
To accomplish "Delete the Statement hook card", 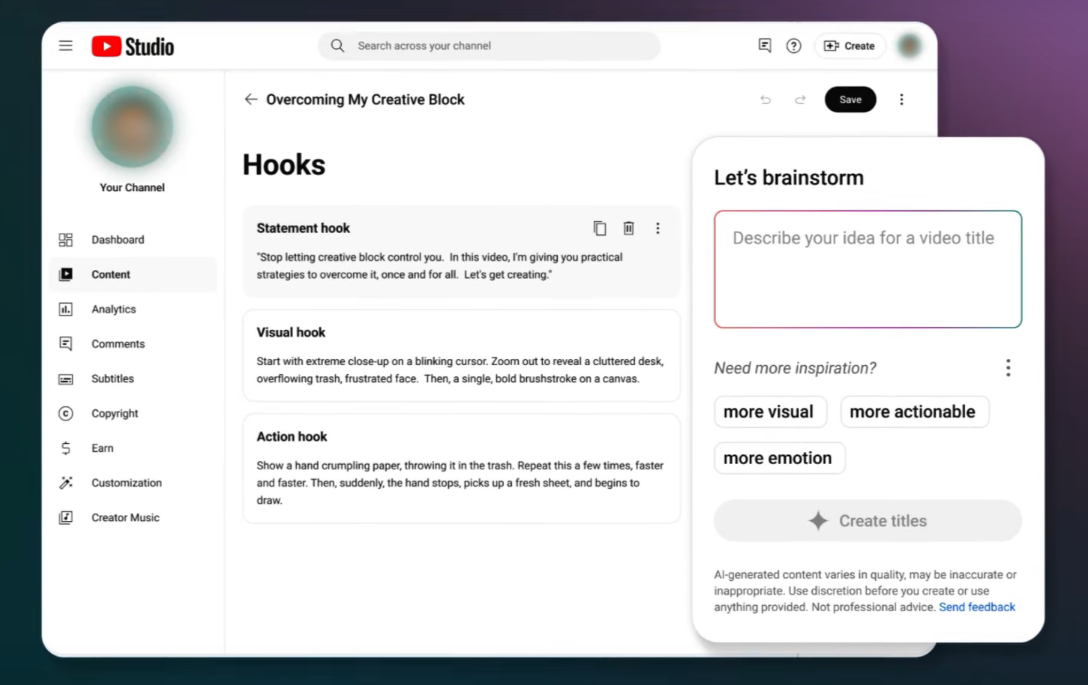I will 629,228.
